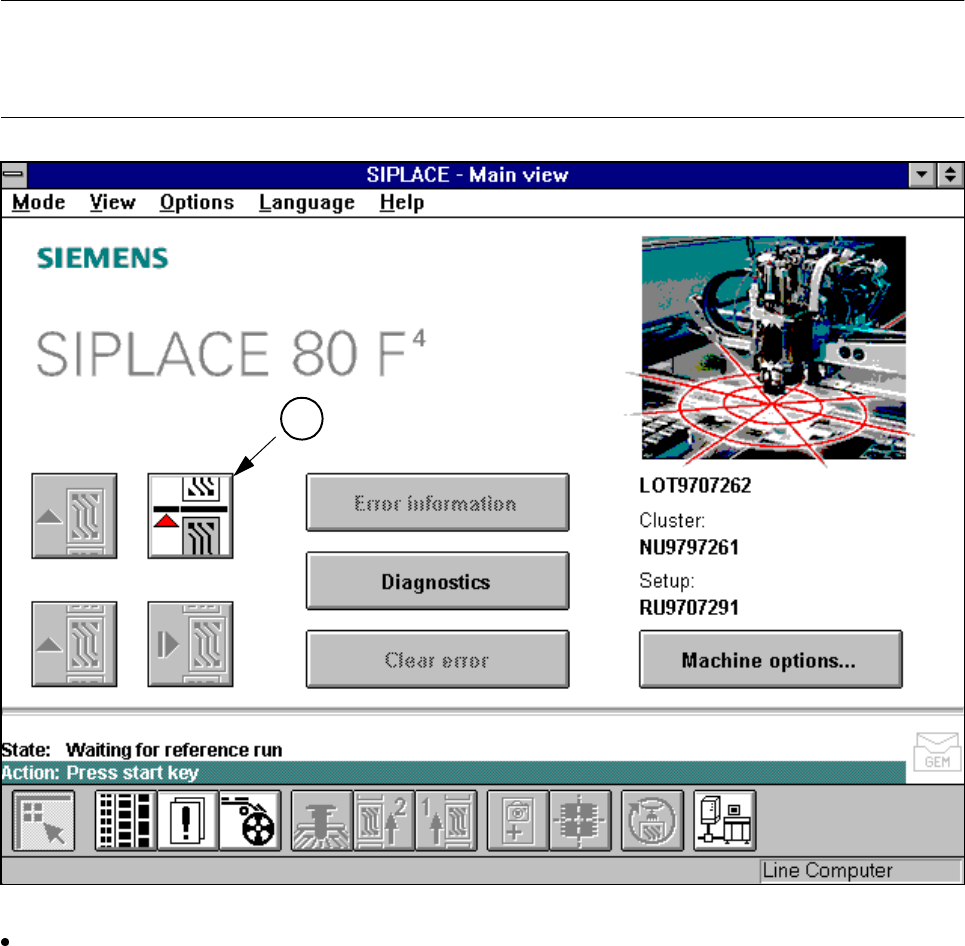The height and width of the screenshot is (946, 965).
Task: Open the View menu
Action: click(x=112, y=203)
